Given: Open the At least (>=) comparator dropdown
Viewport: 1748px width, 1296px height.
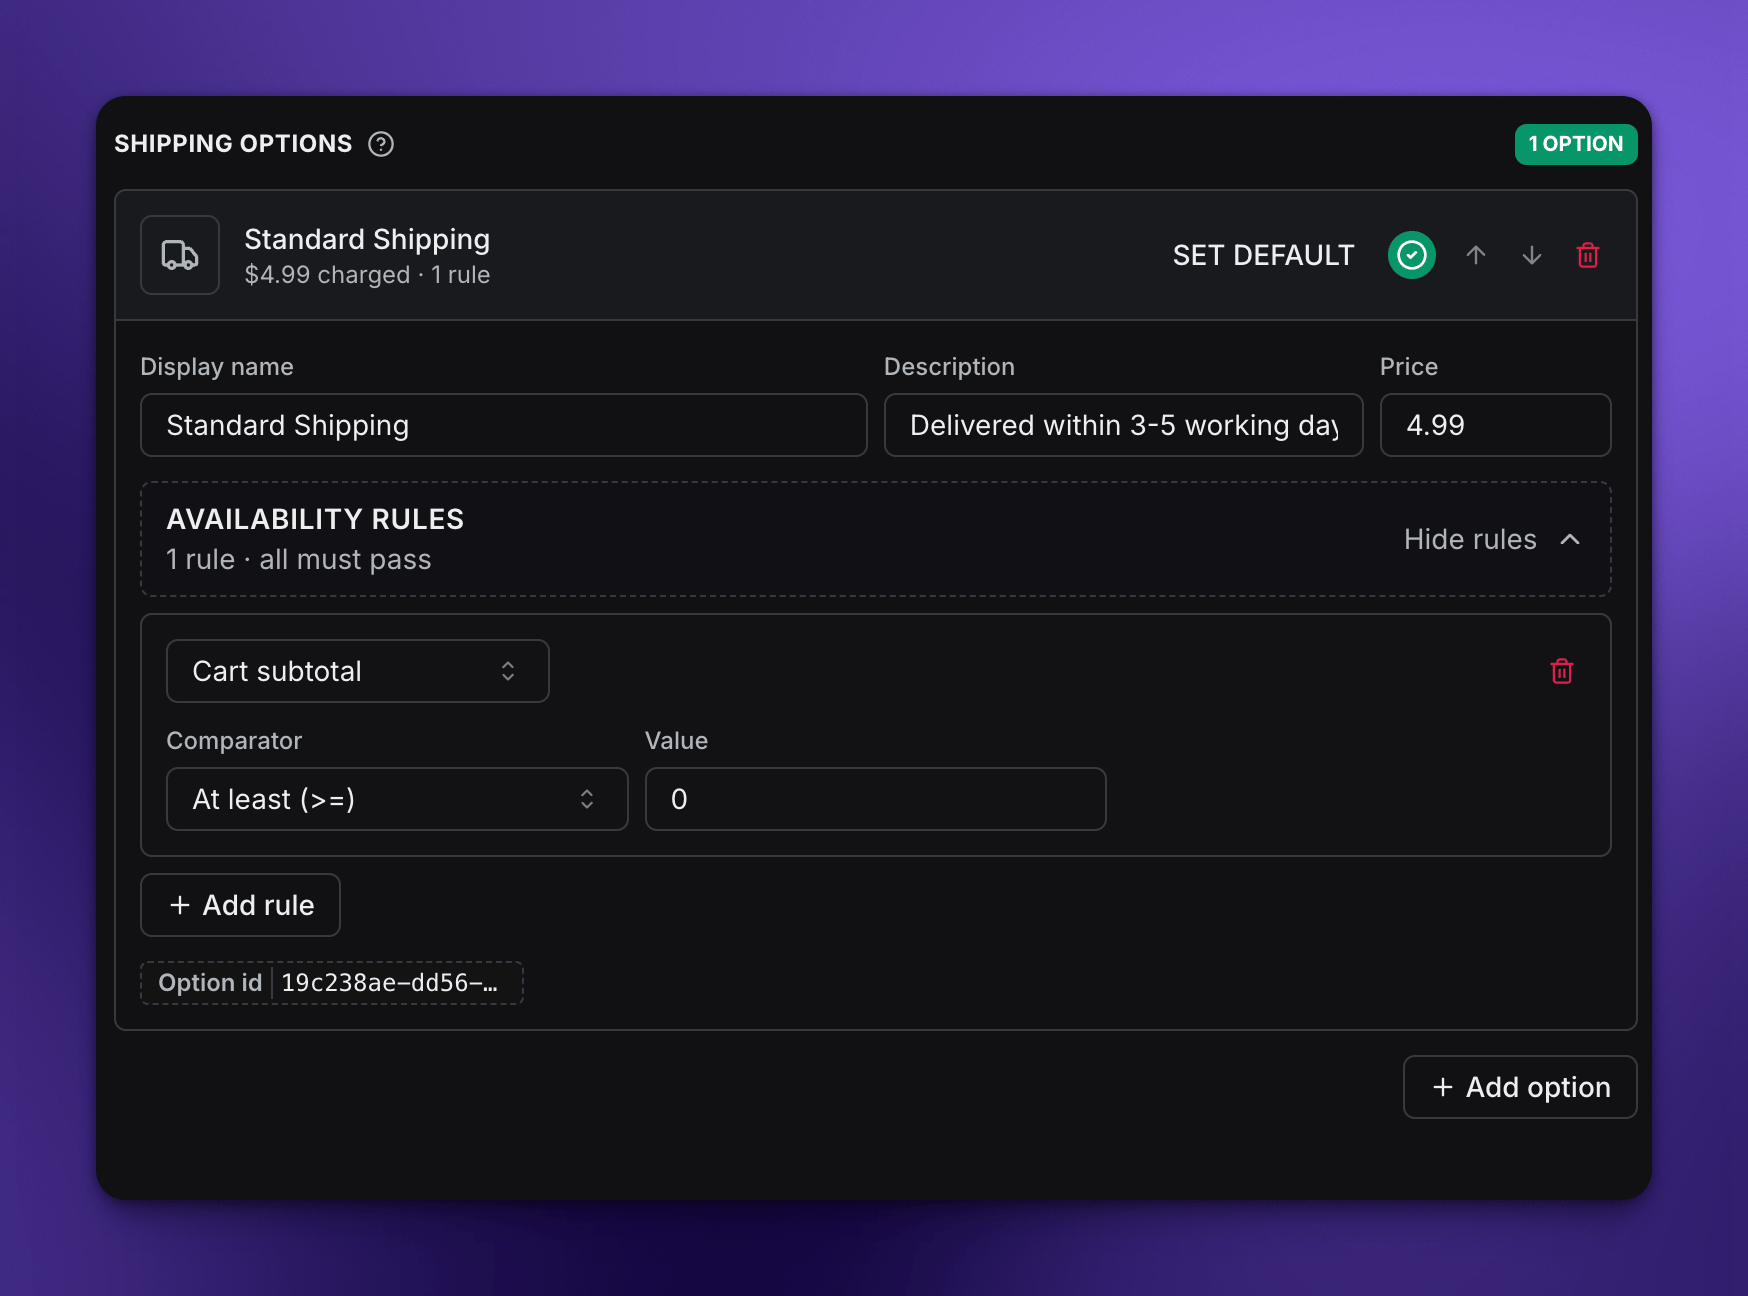Looking at the screenshot, I should click(397, 799).
